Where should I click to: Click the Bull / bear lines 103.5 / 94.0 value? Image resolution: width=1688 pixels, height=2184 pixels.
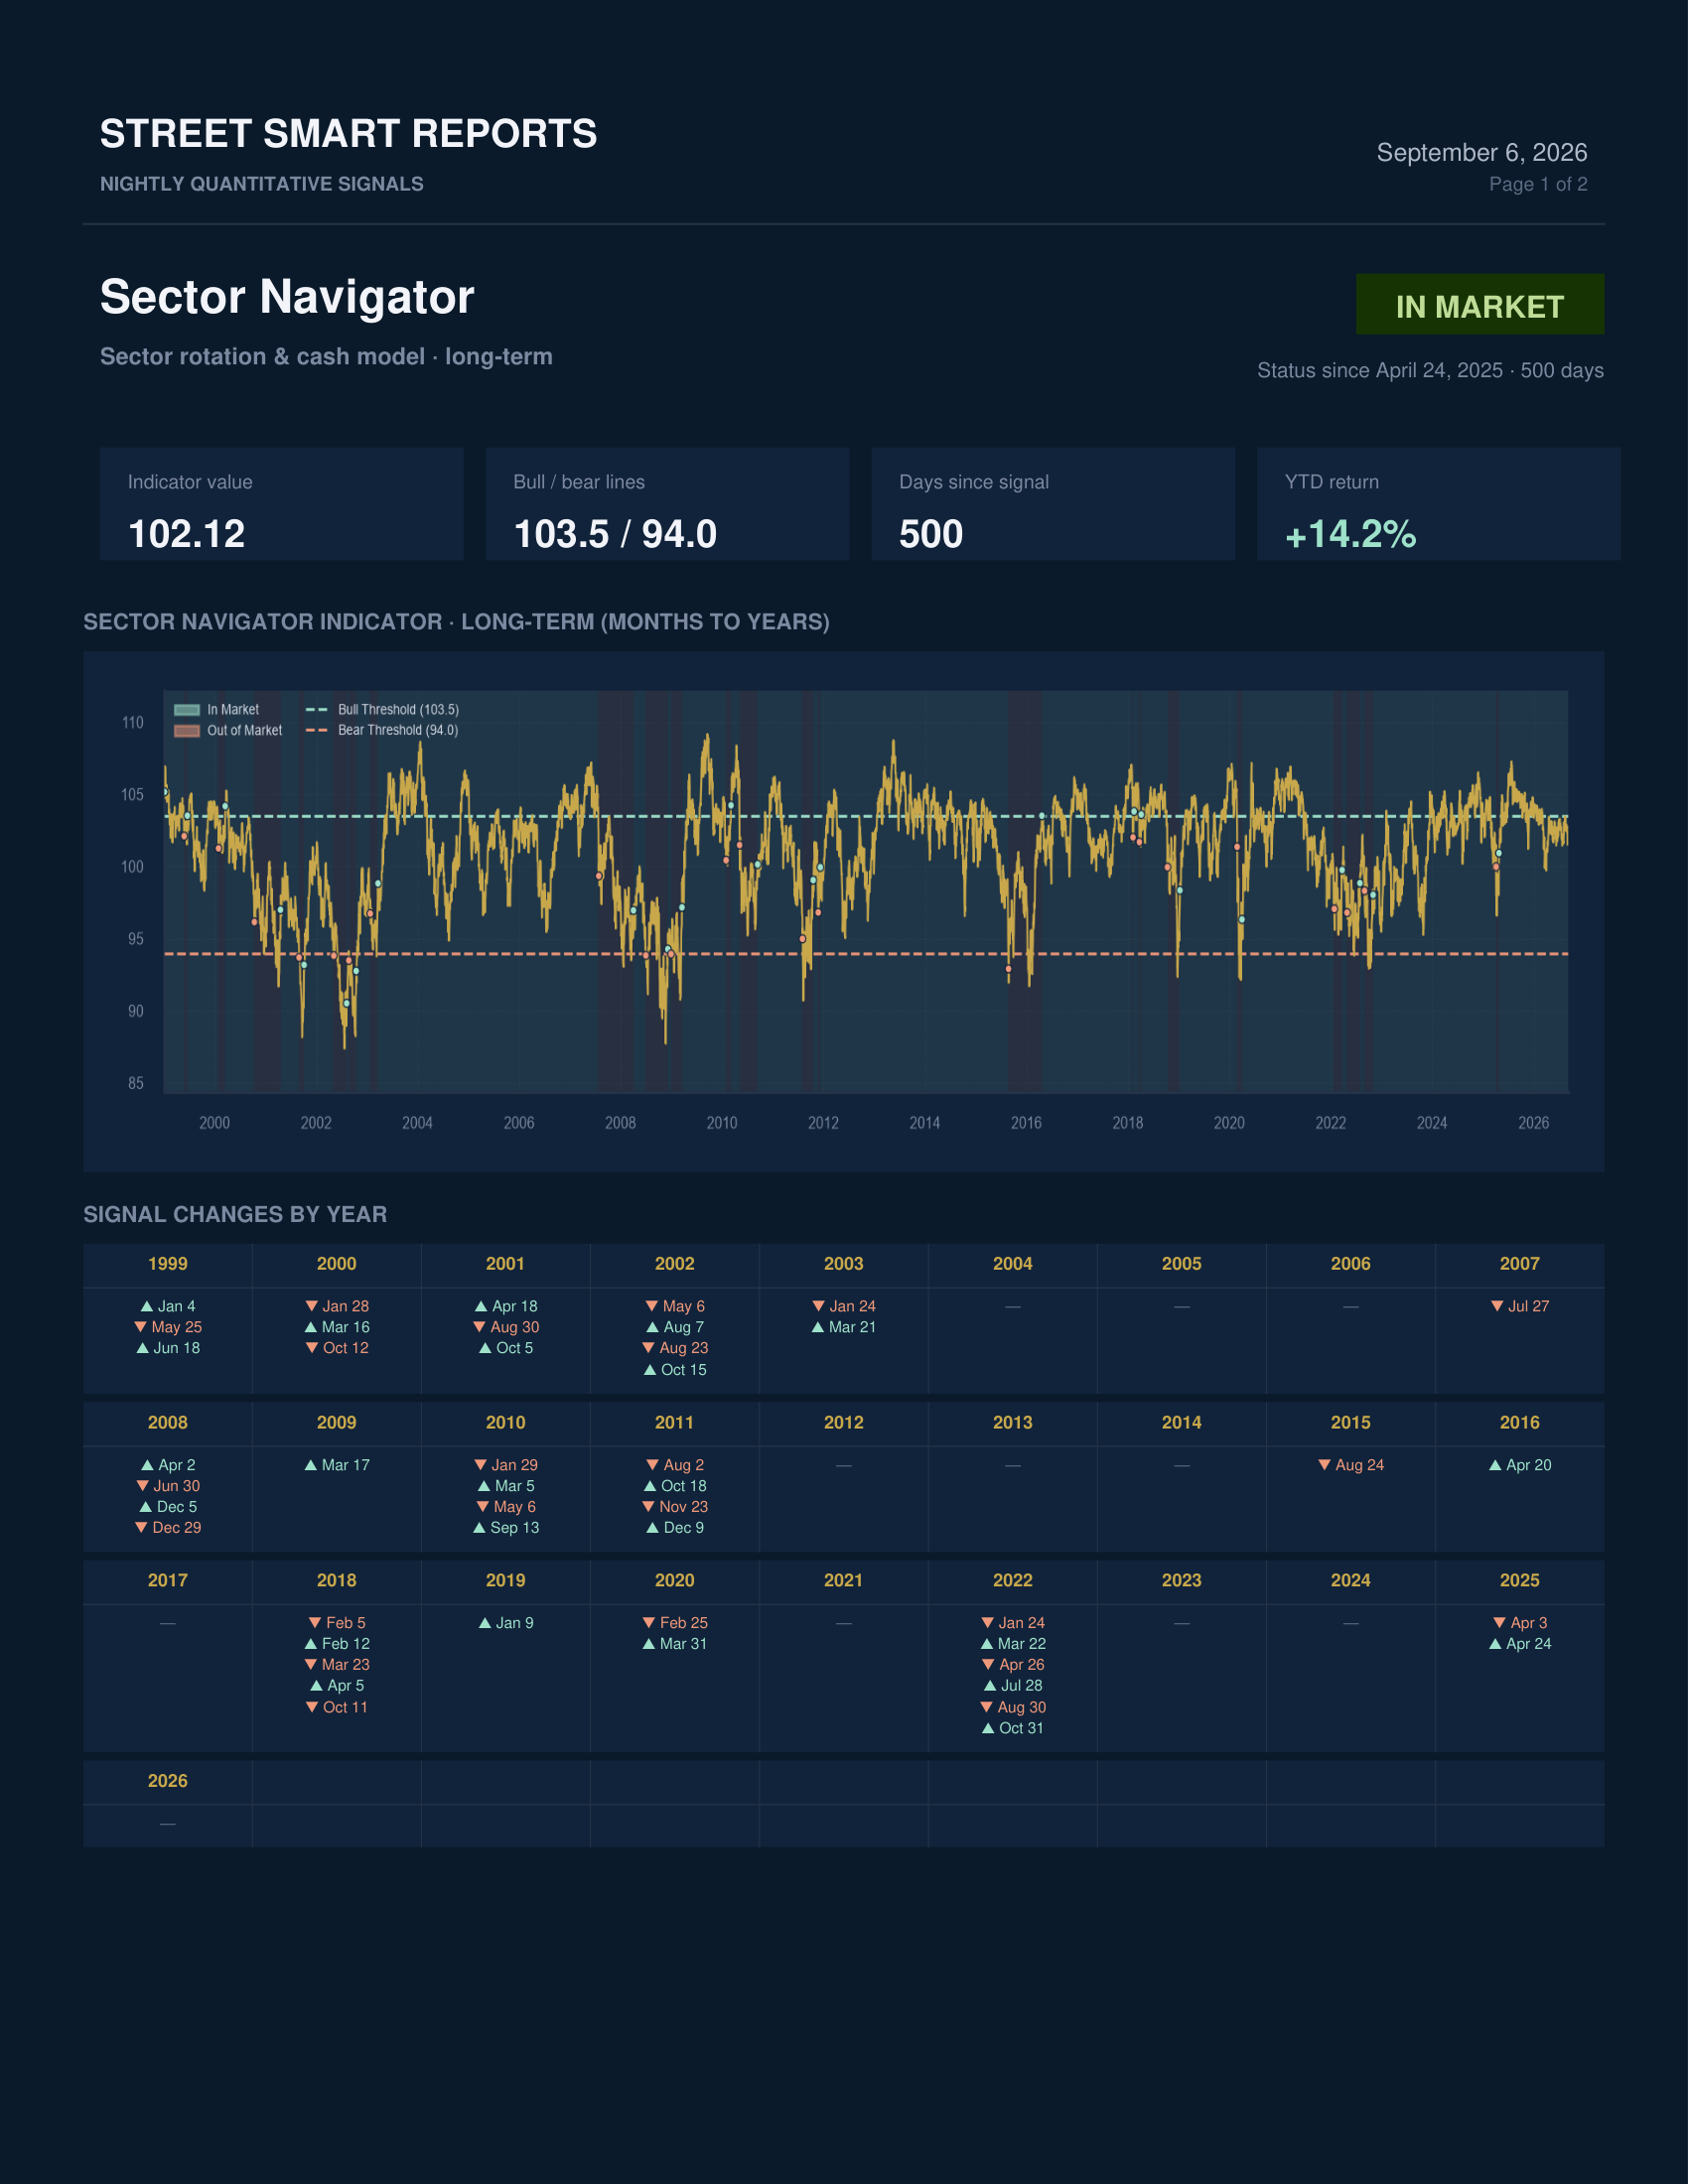tap(615, 534)
